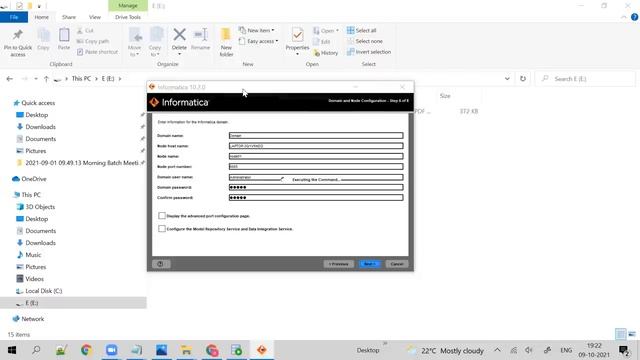Click Copy path in Clipboard group
640x360 pixels.
click(93, 41)
